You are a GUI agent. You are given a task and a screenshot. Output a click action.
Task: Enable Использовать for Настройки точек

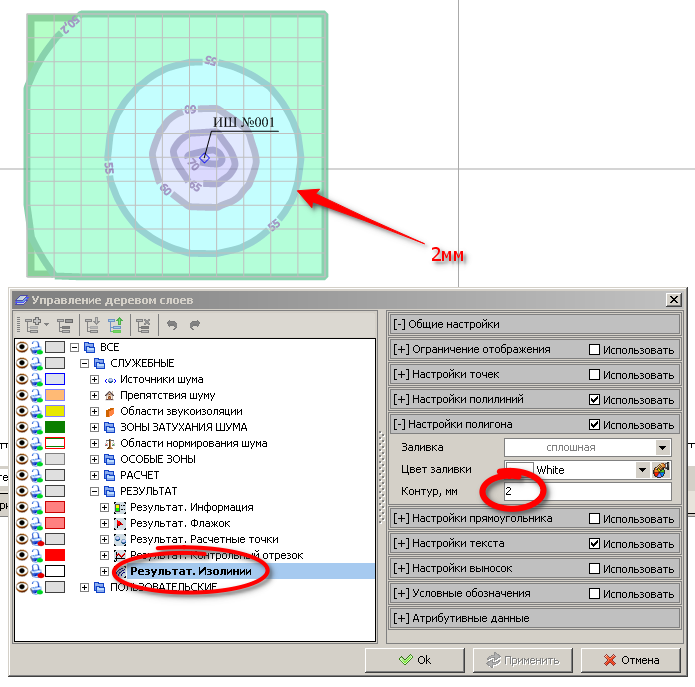pos(595,374)
